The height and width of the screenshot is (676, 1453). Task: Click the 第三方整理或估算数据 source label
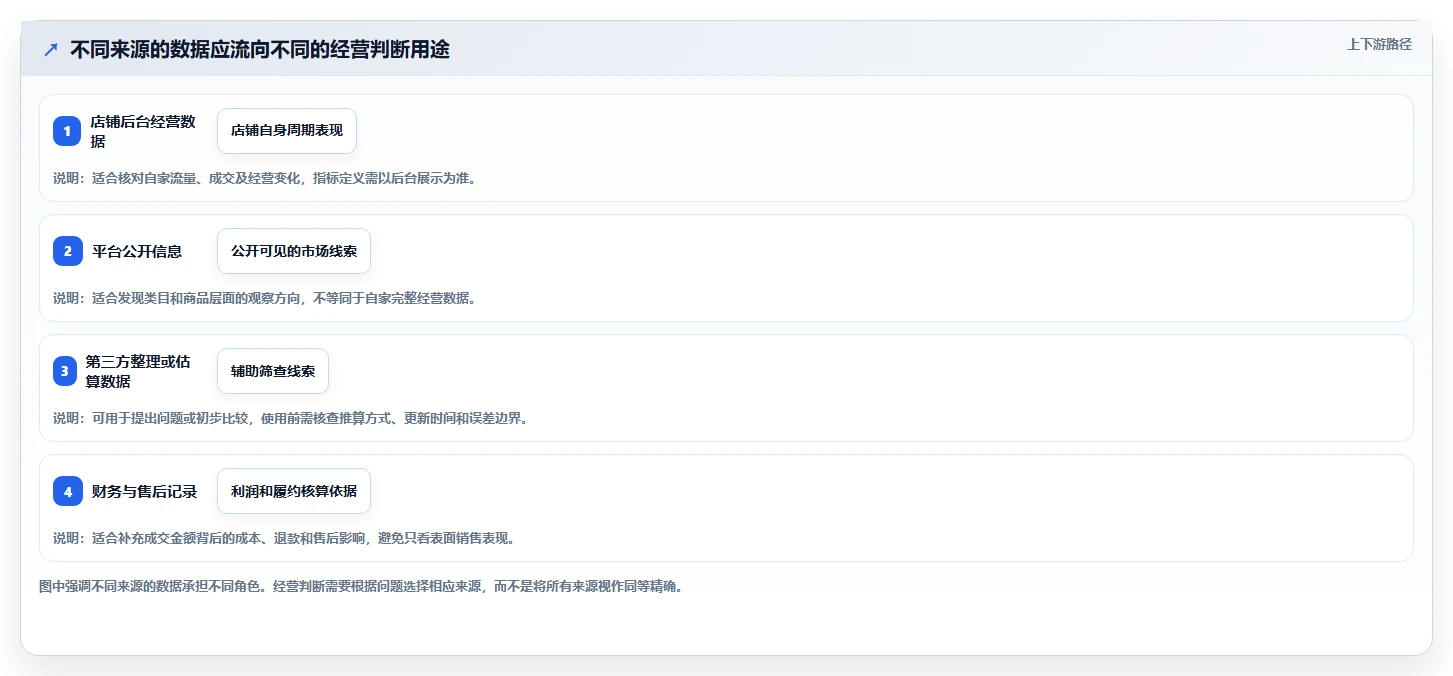click(x=139, y=371)
